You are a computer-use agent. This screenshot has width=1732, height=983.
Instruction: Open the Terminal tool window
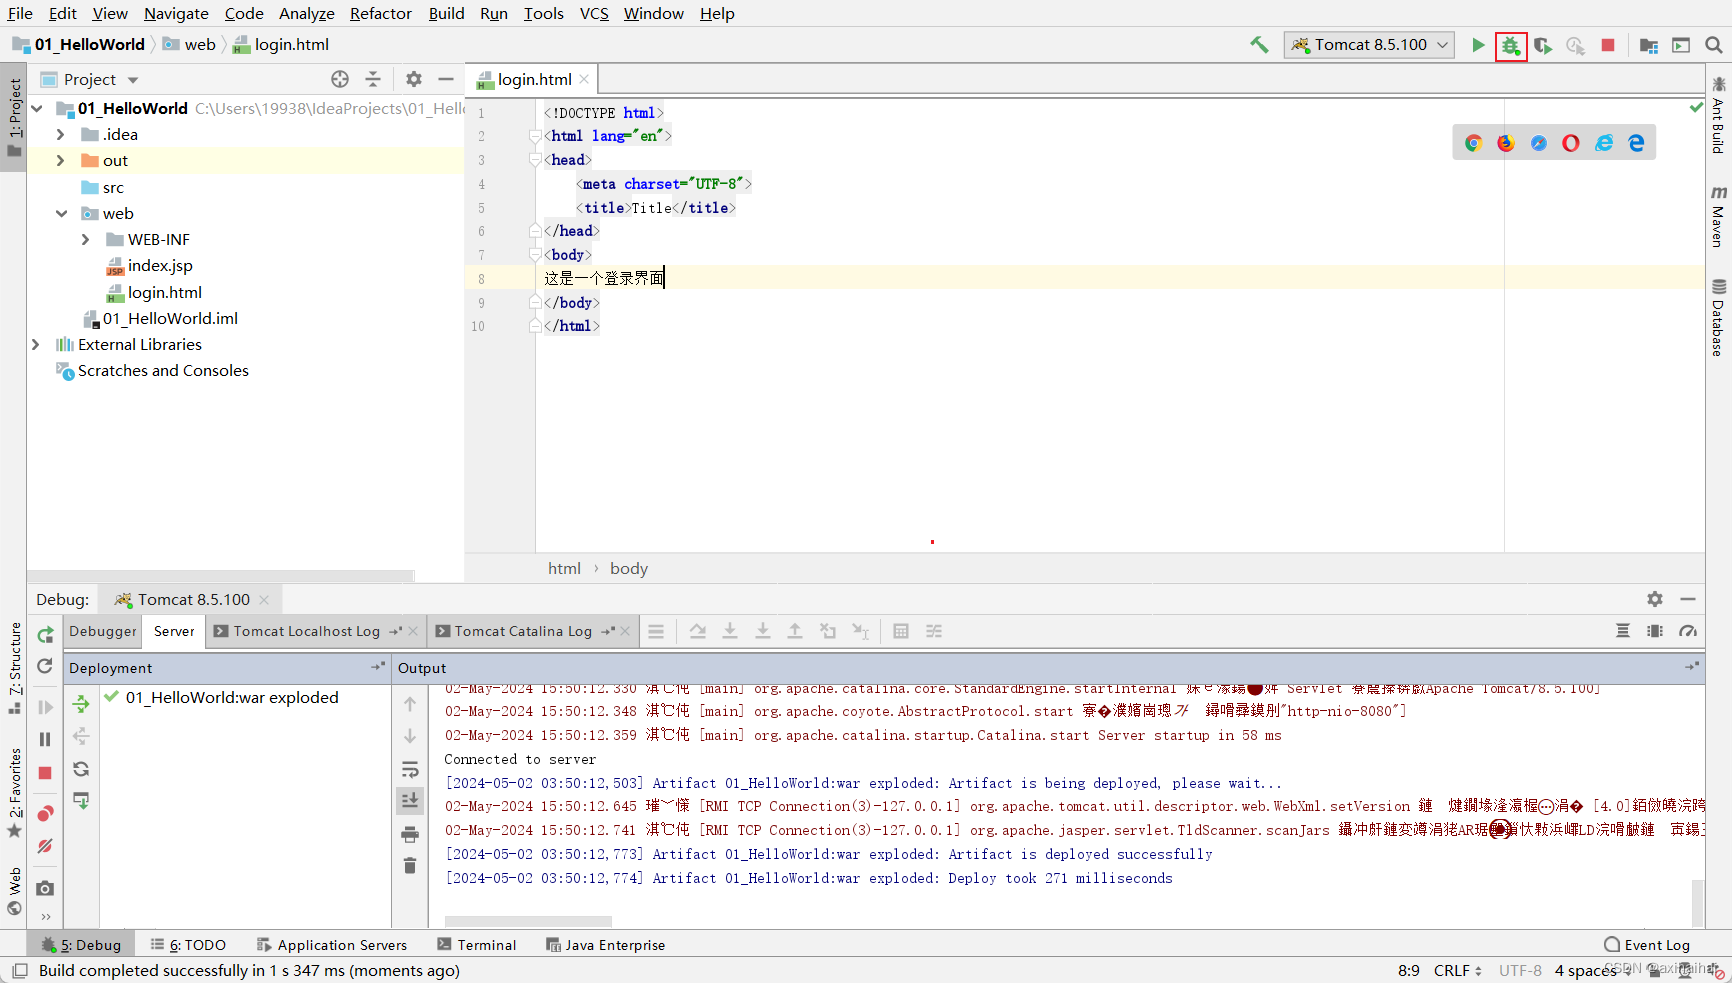click(477, 945)
